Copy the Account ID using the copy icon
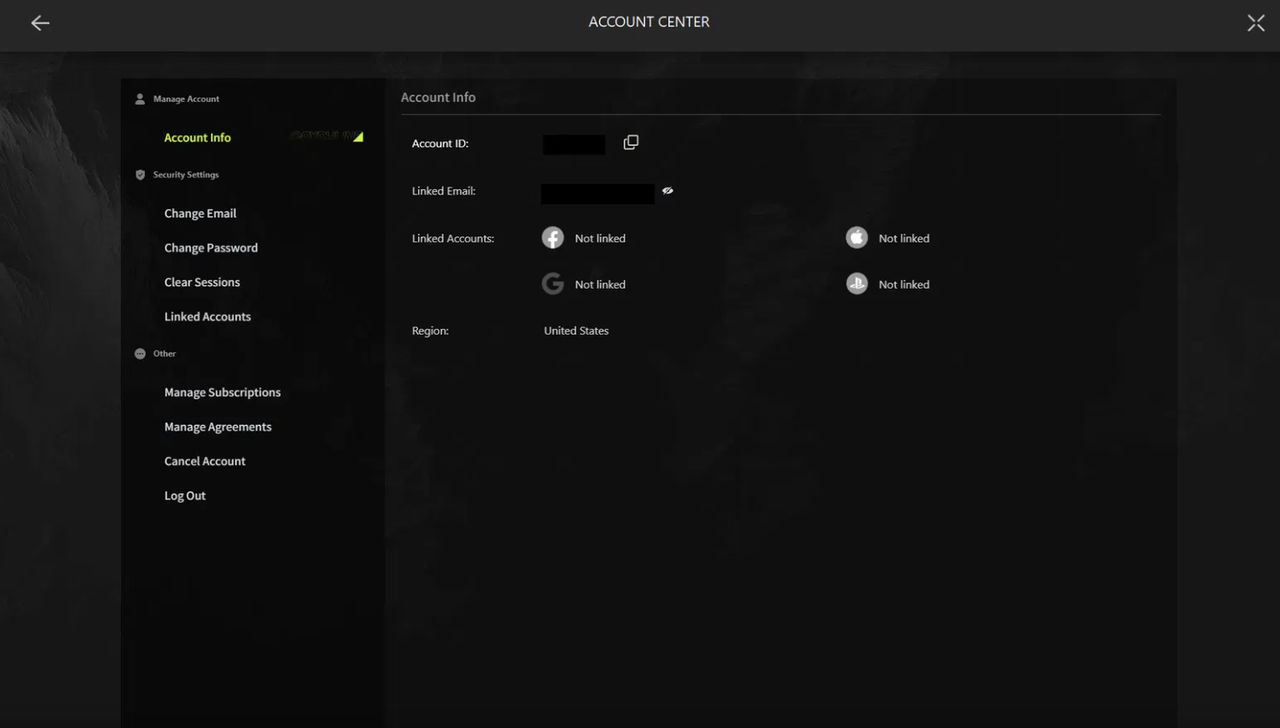 coord(630,142)
